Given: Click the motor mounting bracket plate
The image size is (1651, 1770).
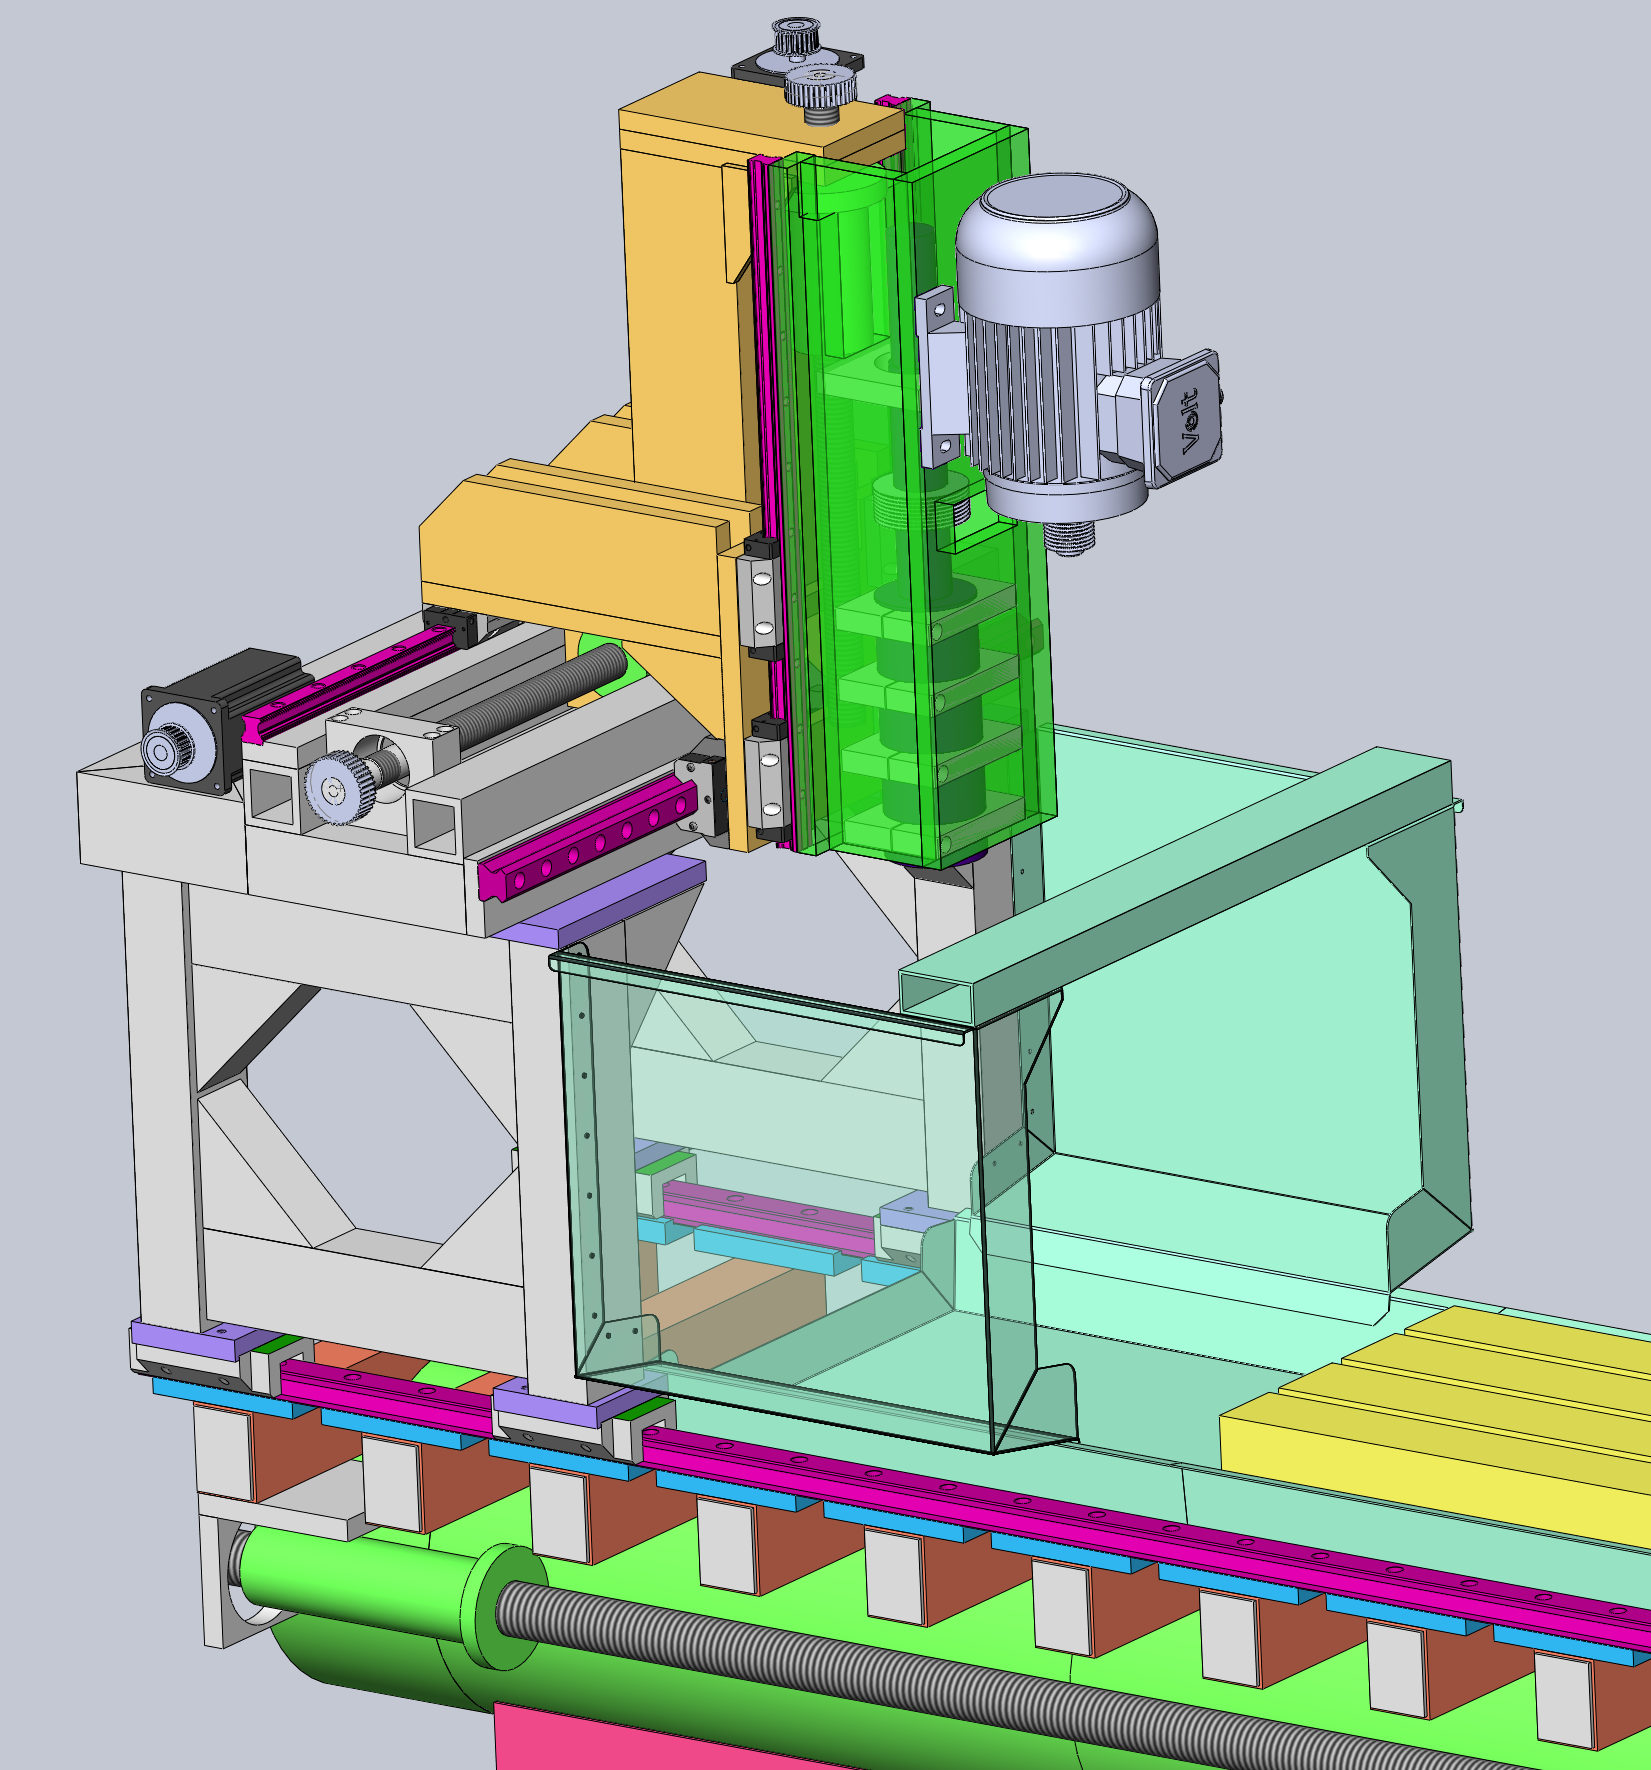Looking at the screenshot, I should click(x=937, y=375).
